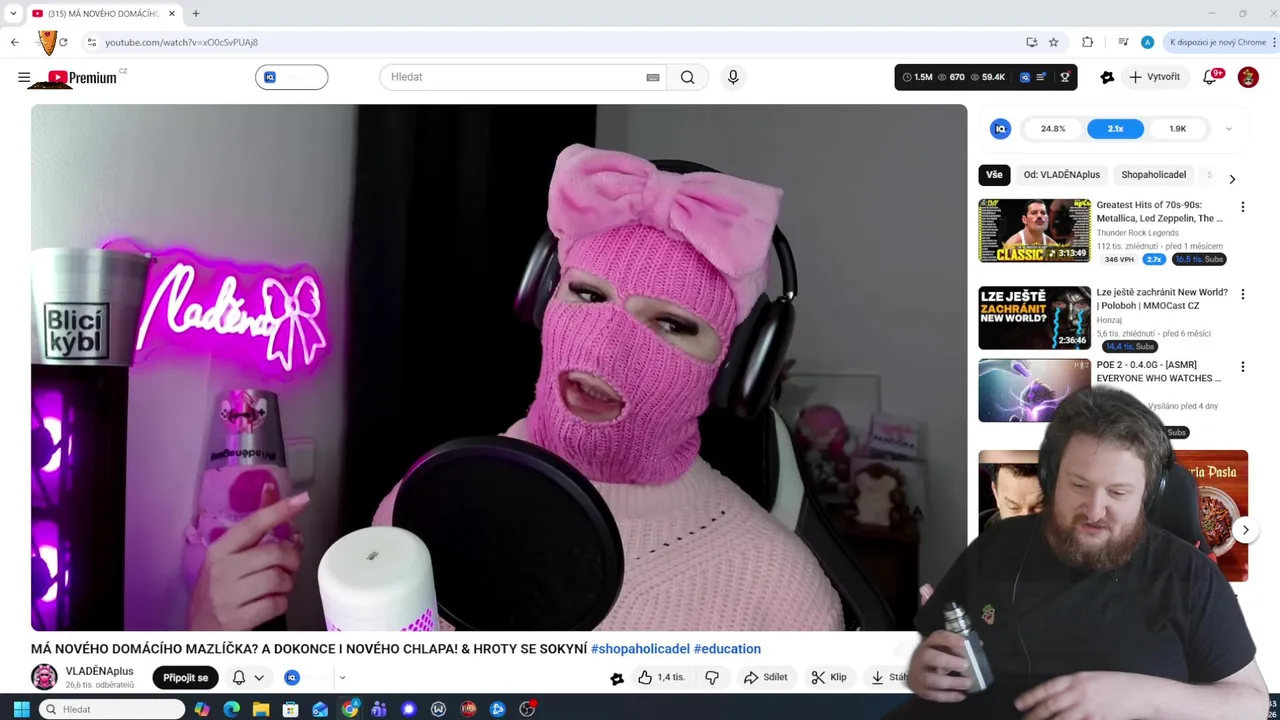
Task: Select the 24.8% pill in vidIQ panel
Action: (x=1053, y=128)
